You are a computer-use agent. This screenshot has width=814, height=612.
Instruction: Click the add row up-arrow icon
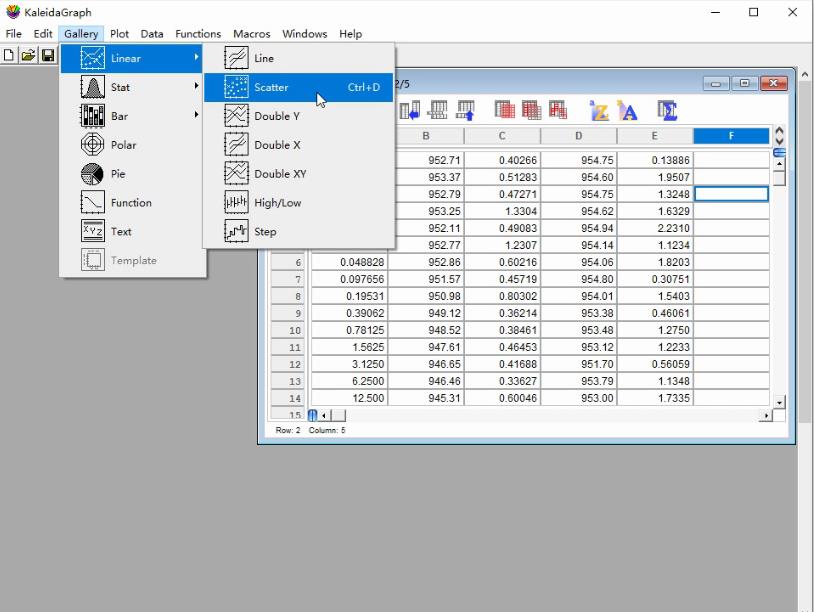(x=465, y=110)
